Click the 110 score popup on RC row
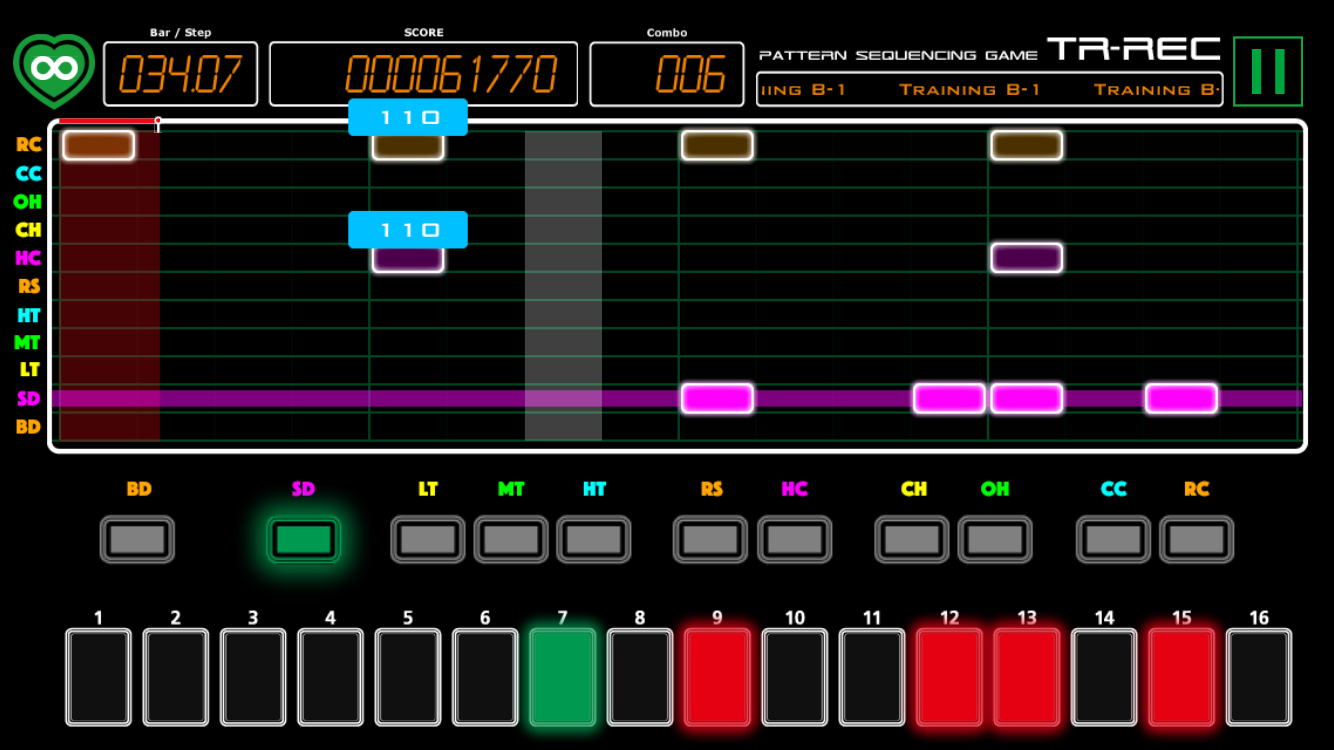 pyautogui.click(x=408, y=117)
